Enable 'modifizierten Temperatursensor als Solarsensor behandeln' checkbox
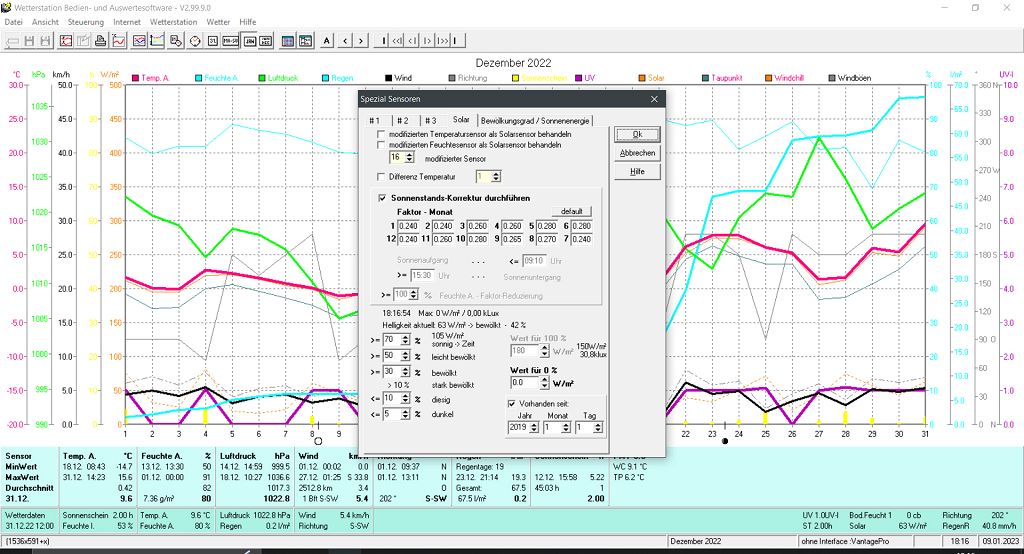 (x=380, y=134)
